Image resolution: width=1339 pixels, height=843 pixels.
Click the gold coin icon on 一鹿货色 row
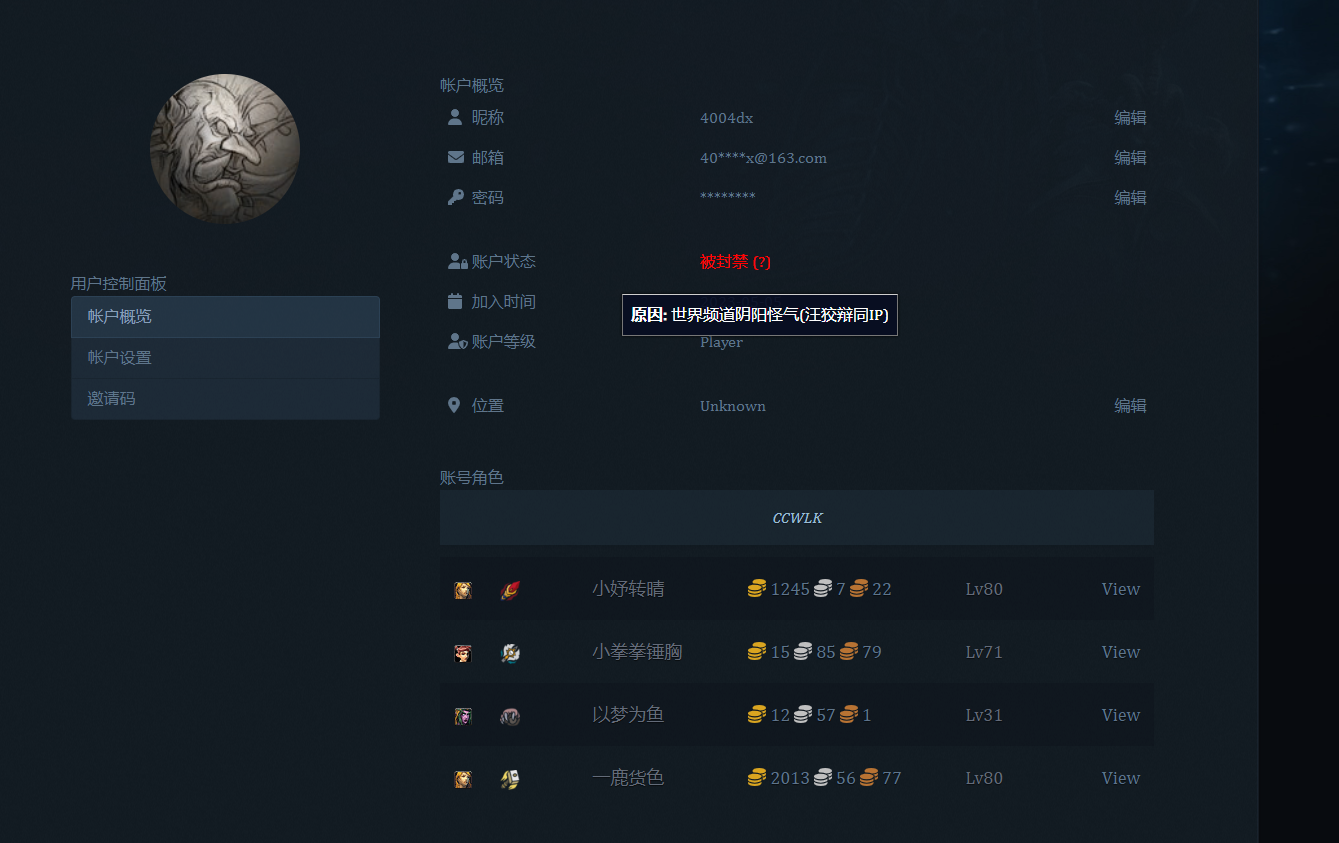[757, 777]
